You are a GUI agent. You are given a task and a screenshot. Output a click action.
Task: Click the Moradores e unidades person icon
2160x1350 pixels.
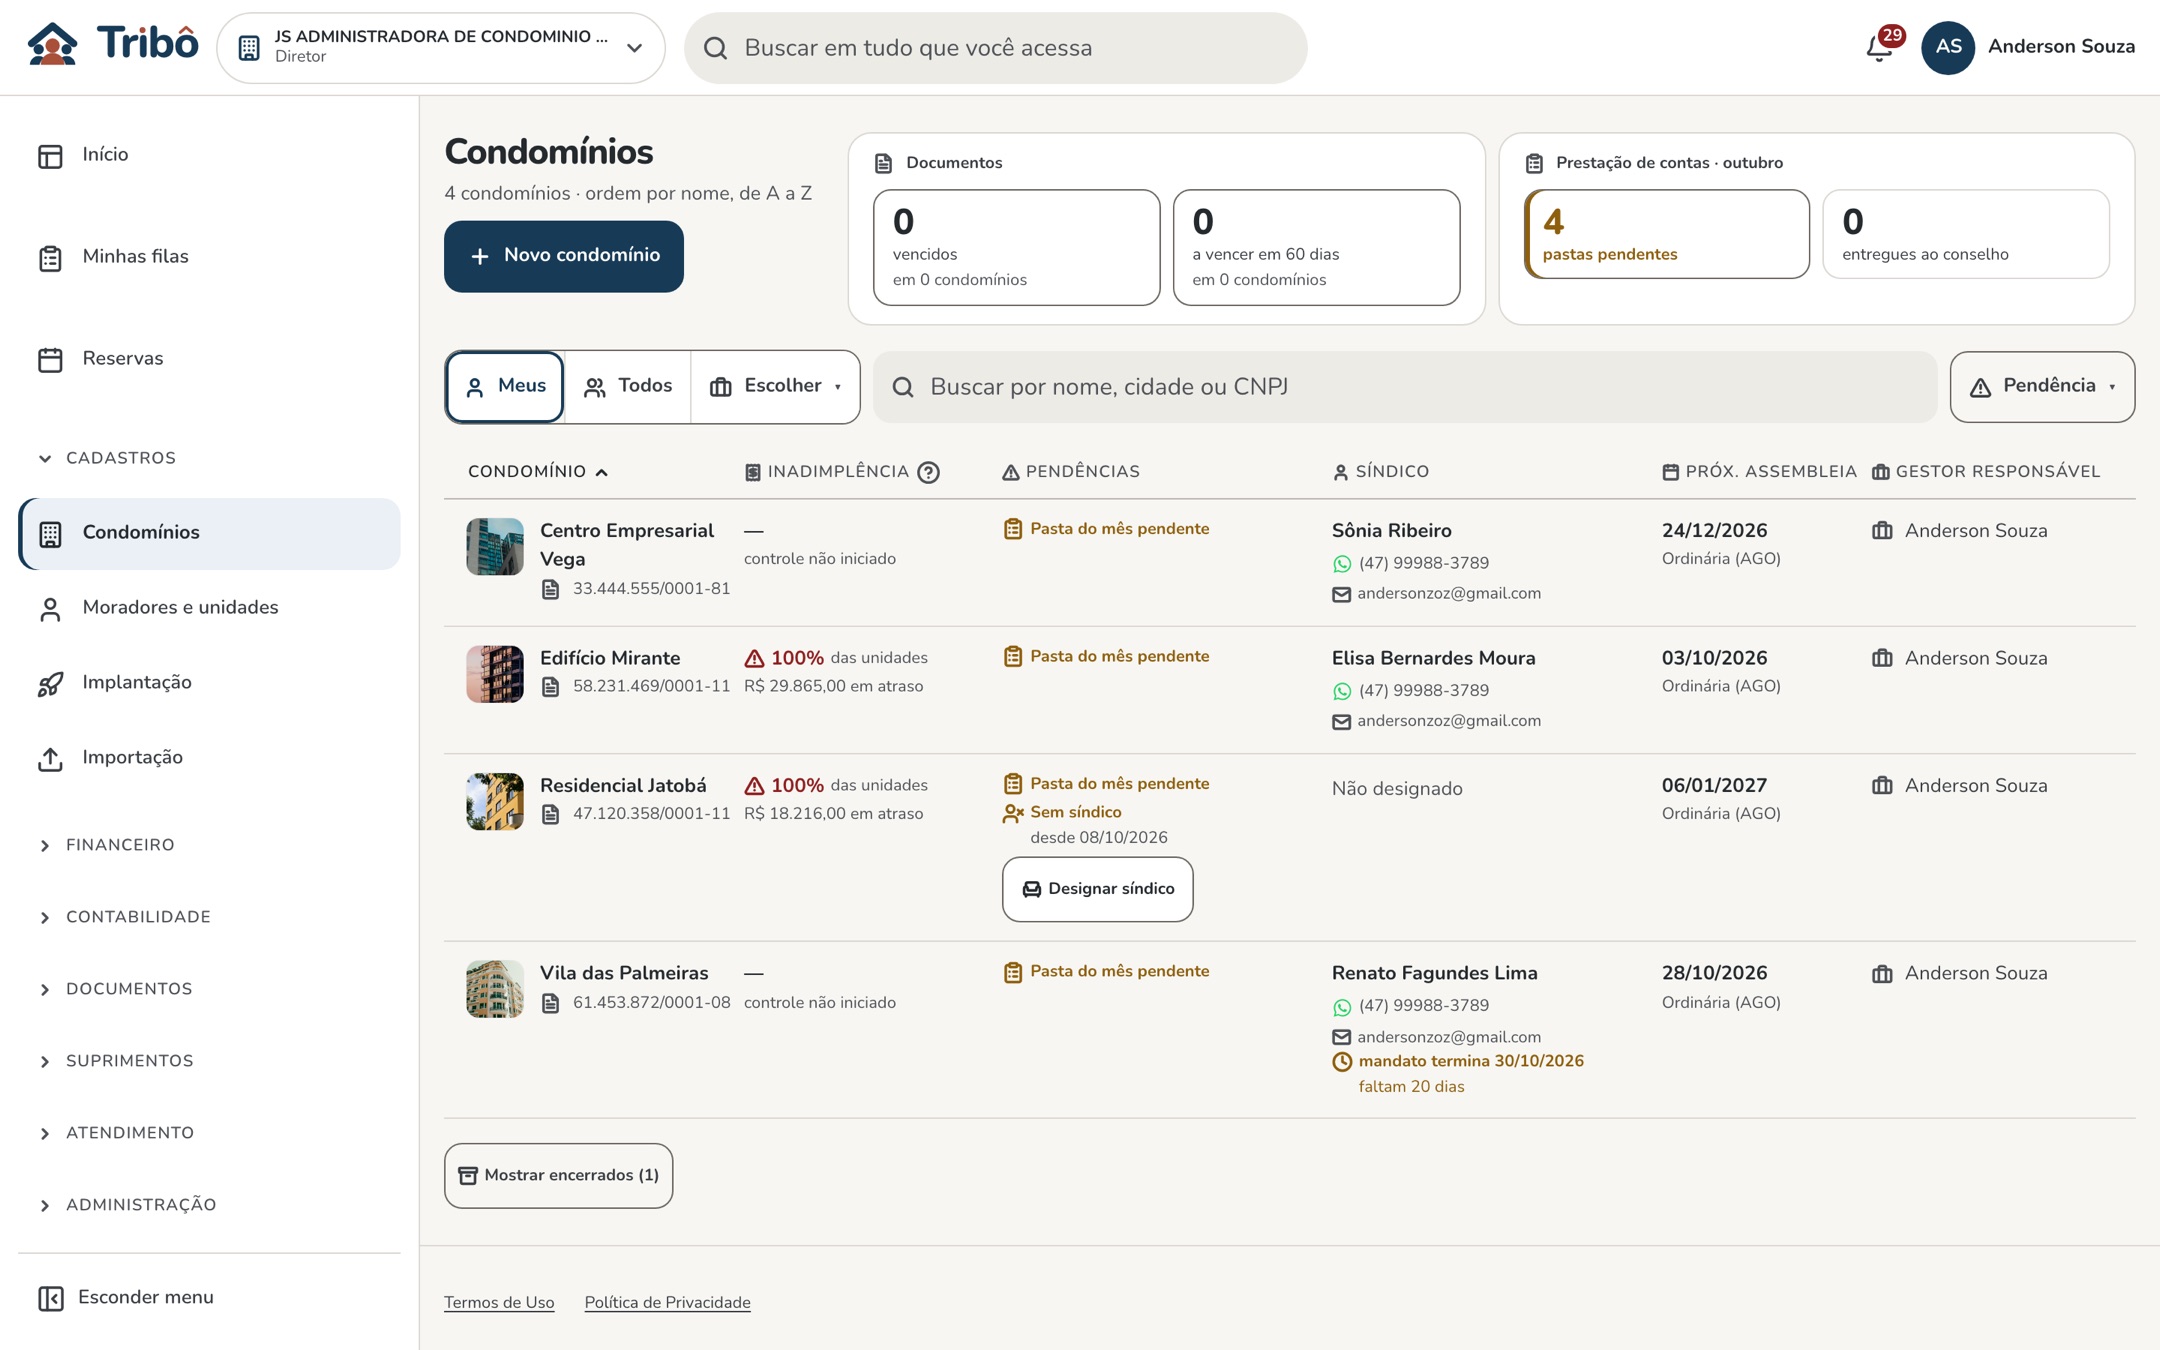coord(50,609)
